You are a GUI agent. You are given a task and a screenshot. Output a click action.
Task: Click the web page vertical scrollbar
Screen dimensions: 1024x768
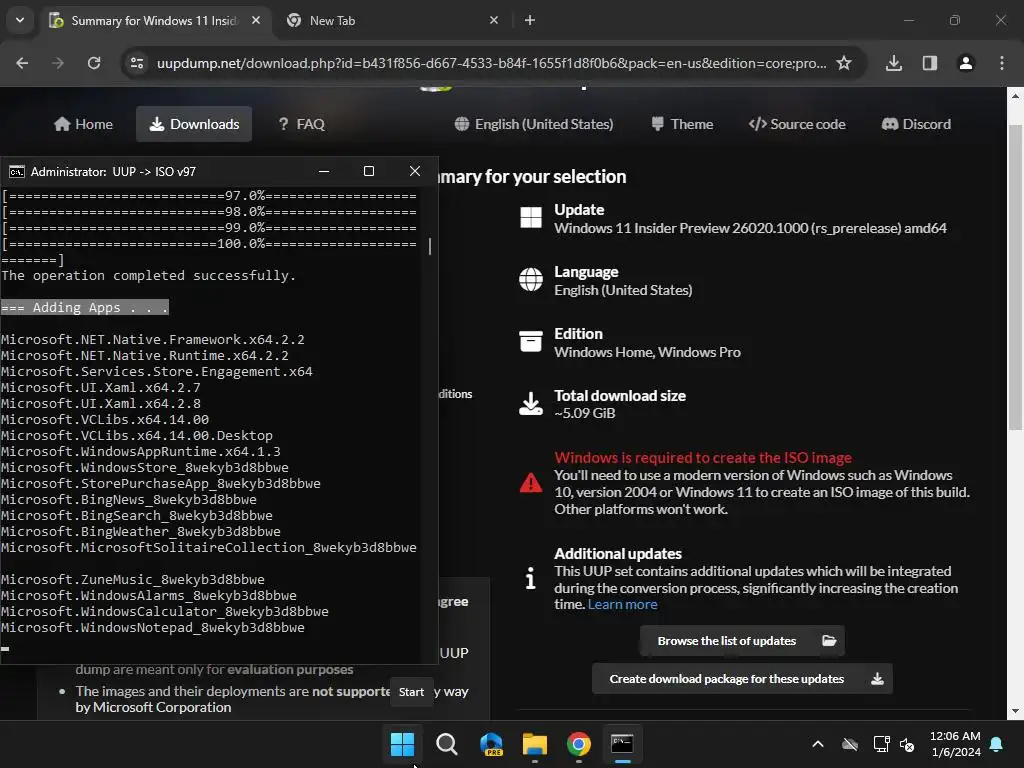click(x=1015, y=278)
